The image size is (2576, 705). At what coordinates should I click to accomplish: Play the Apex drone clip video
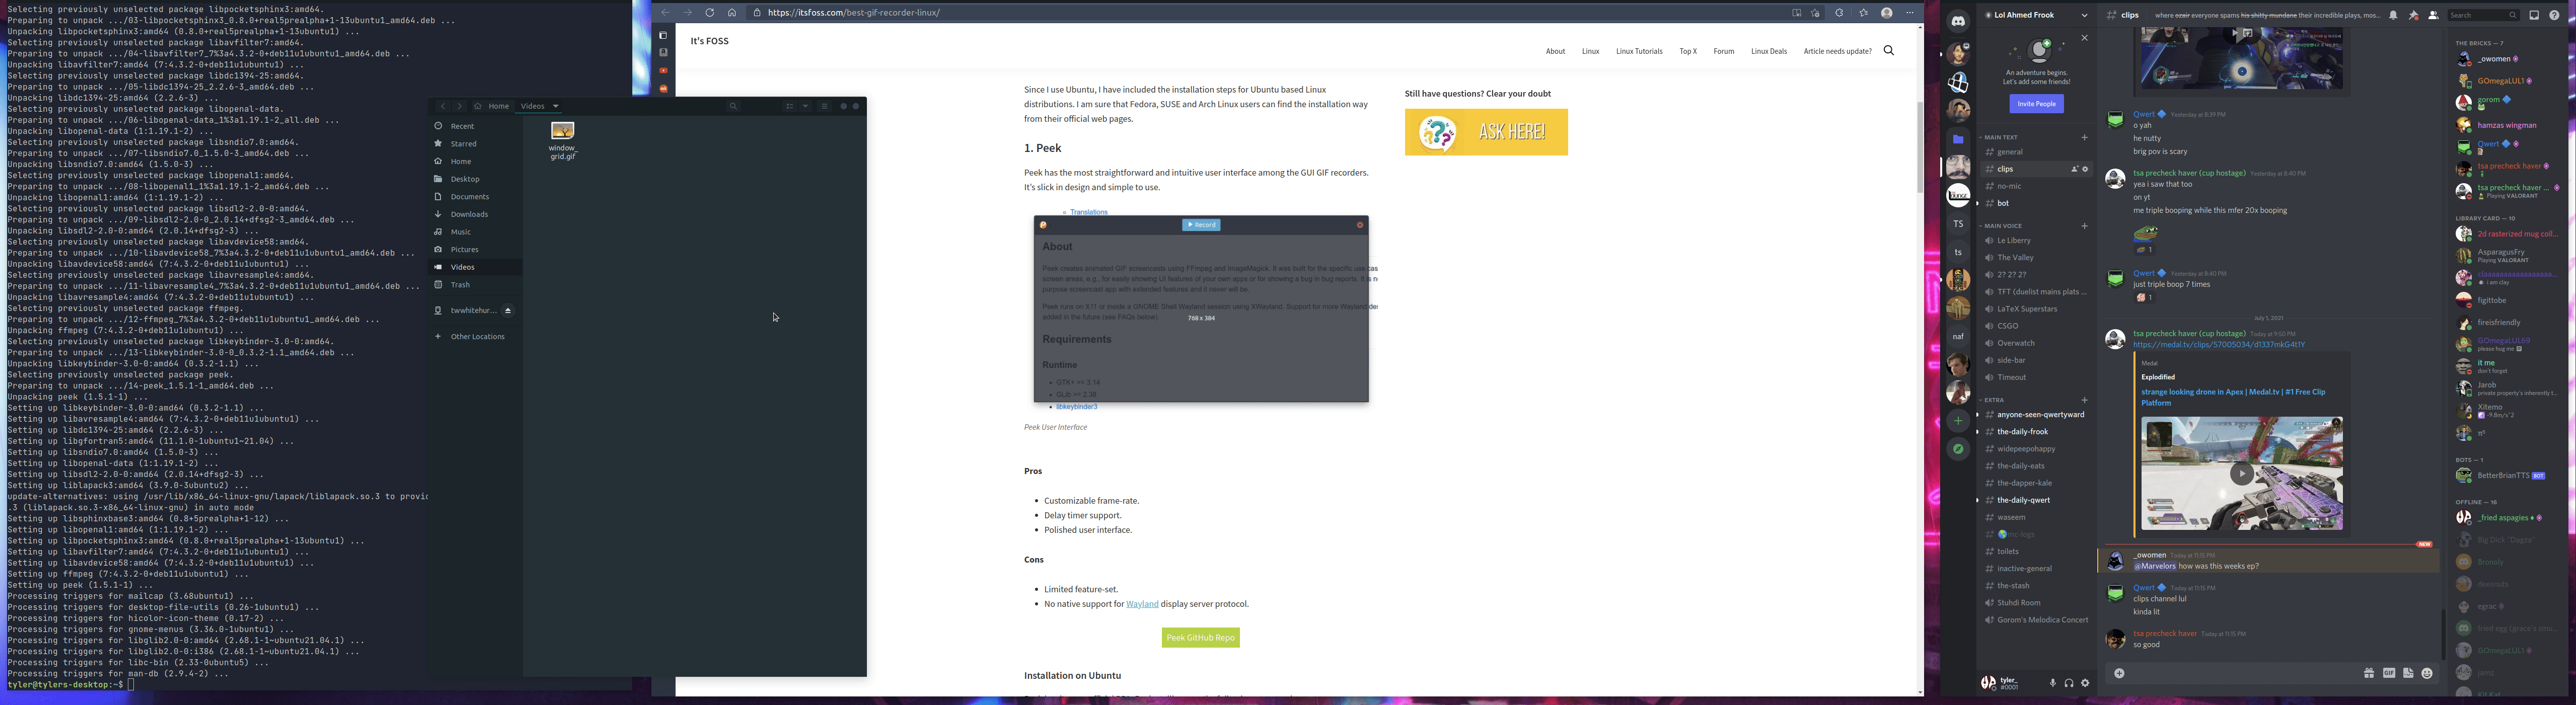pyautogui.click(x=2242, y=473)
